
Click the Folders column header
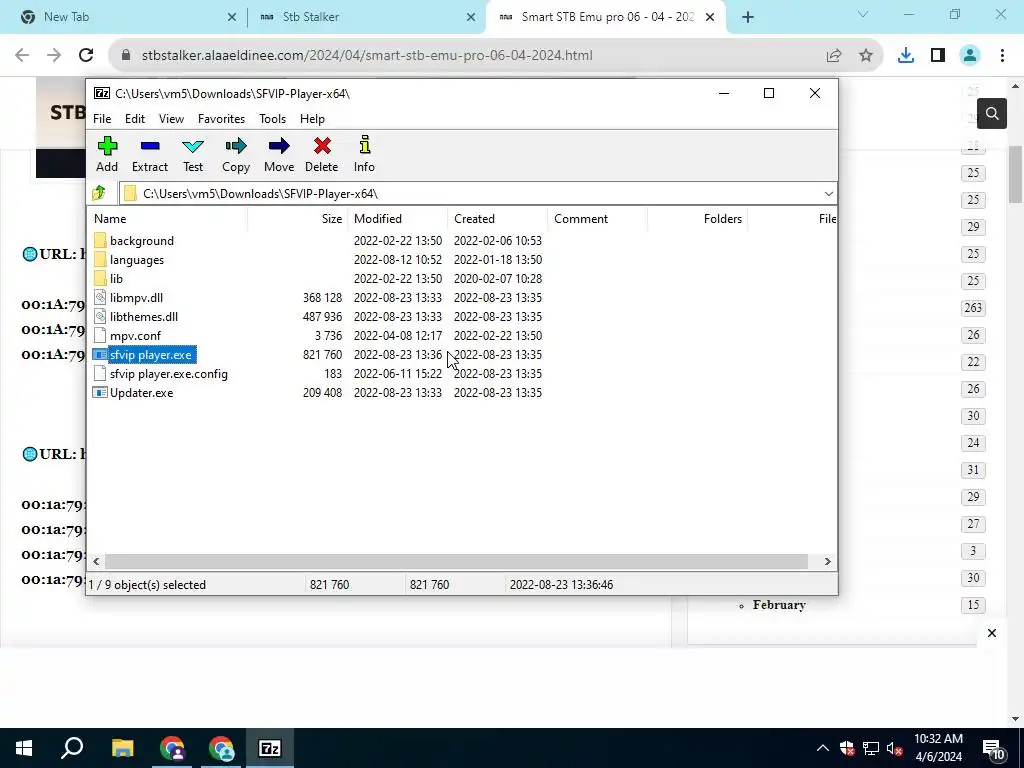(x=697, y=219)
